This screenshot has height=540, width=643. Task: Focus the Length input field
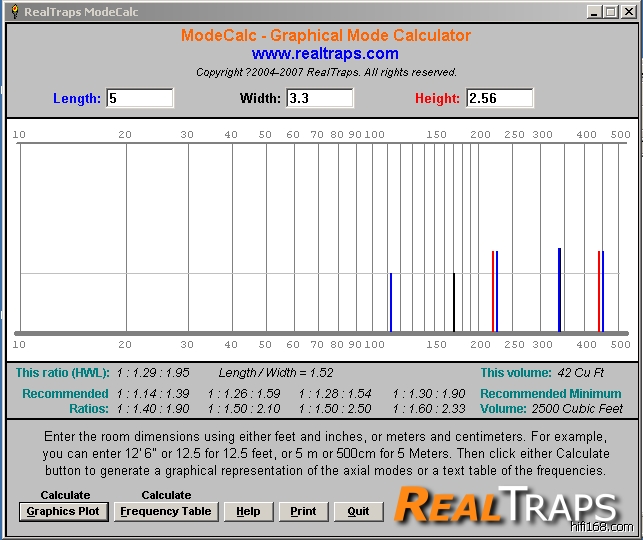(x=140, y=98)
